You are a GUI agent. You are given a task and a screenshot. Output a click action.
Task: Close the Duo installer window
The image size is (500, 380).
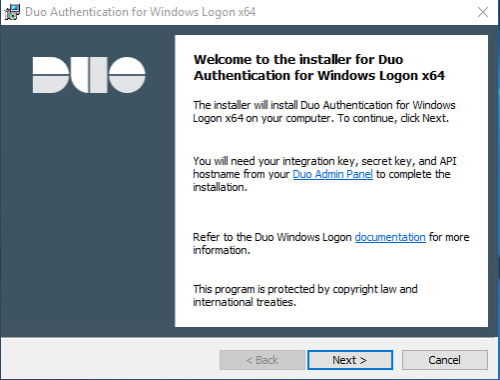coord(483,12)
